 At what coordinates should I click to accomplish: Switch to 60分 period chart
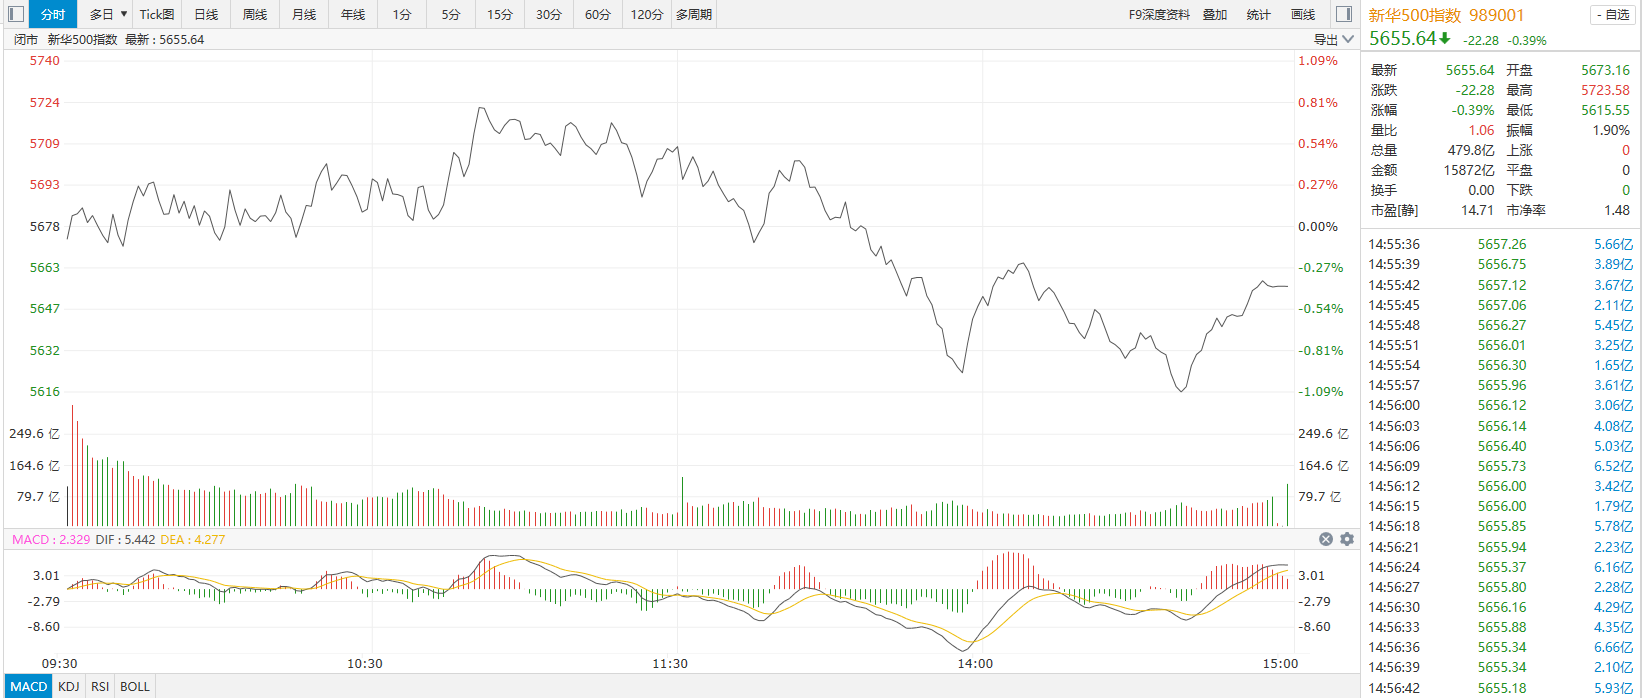(x=598, y=14)
